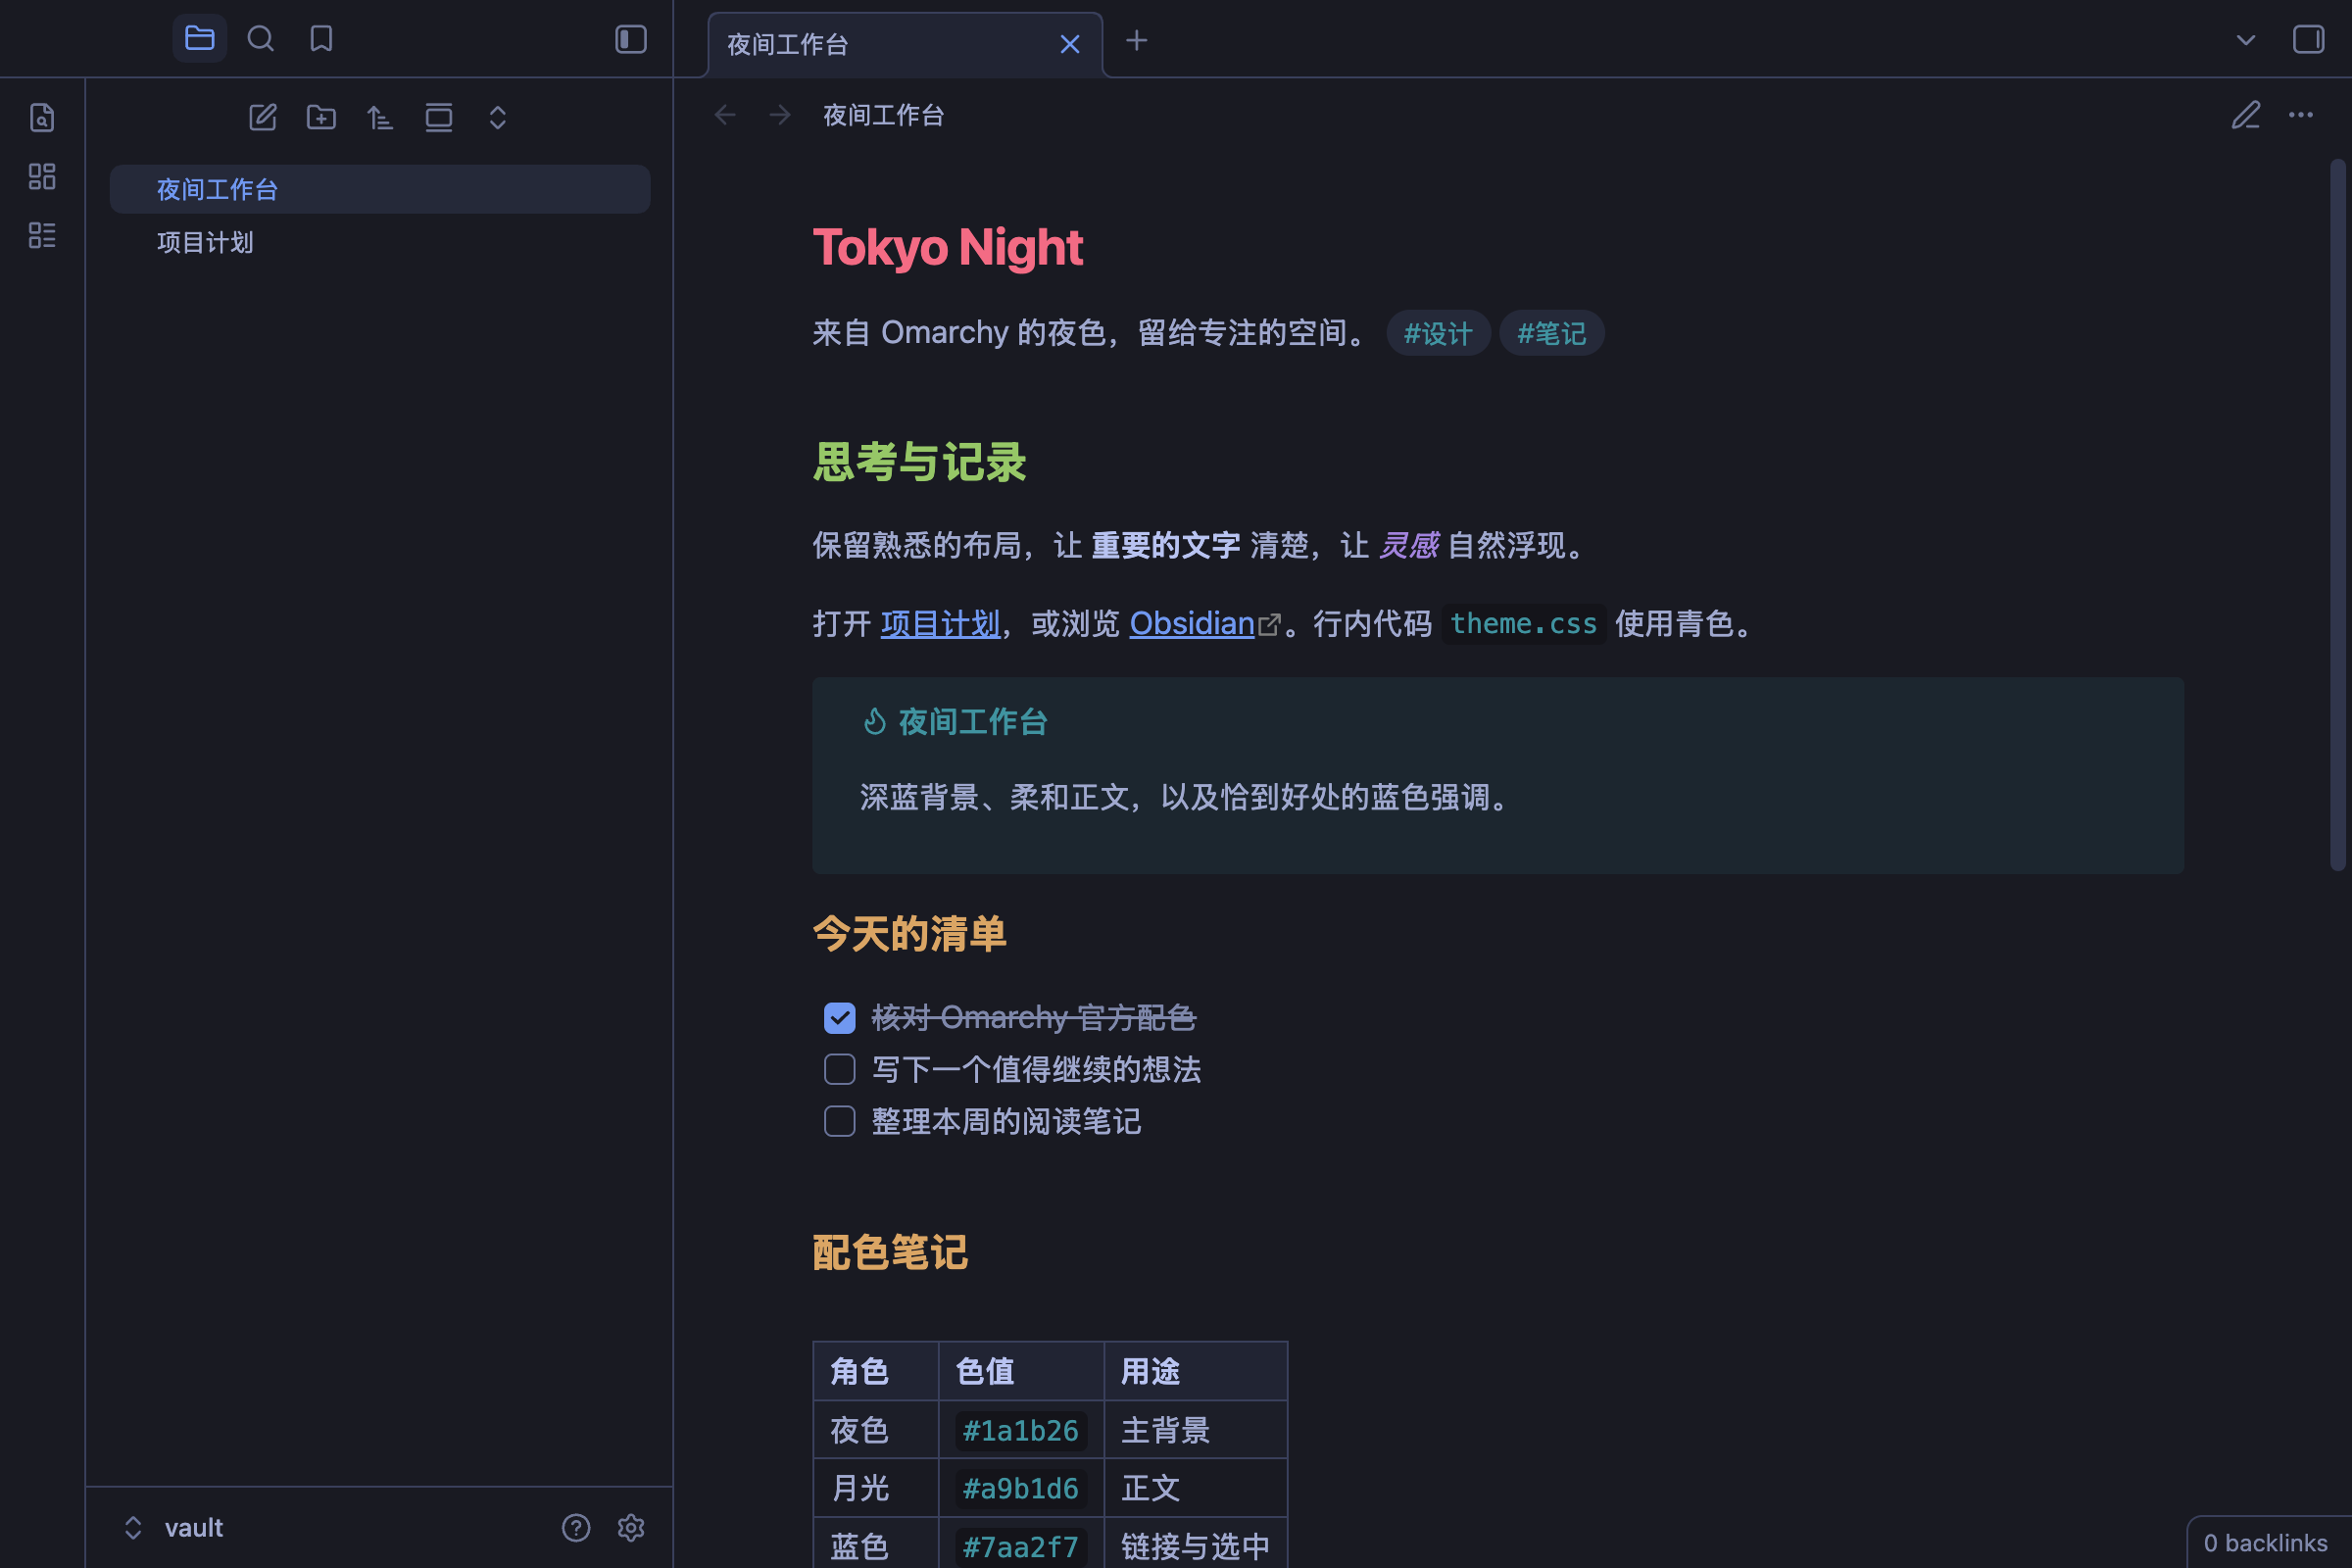Select 夜间工作台 in the file list
The height and width of the screenshot is (1568, 2352).
(x=380, y=189)
